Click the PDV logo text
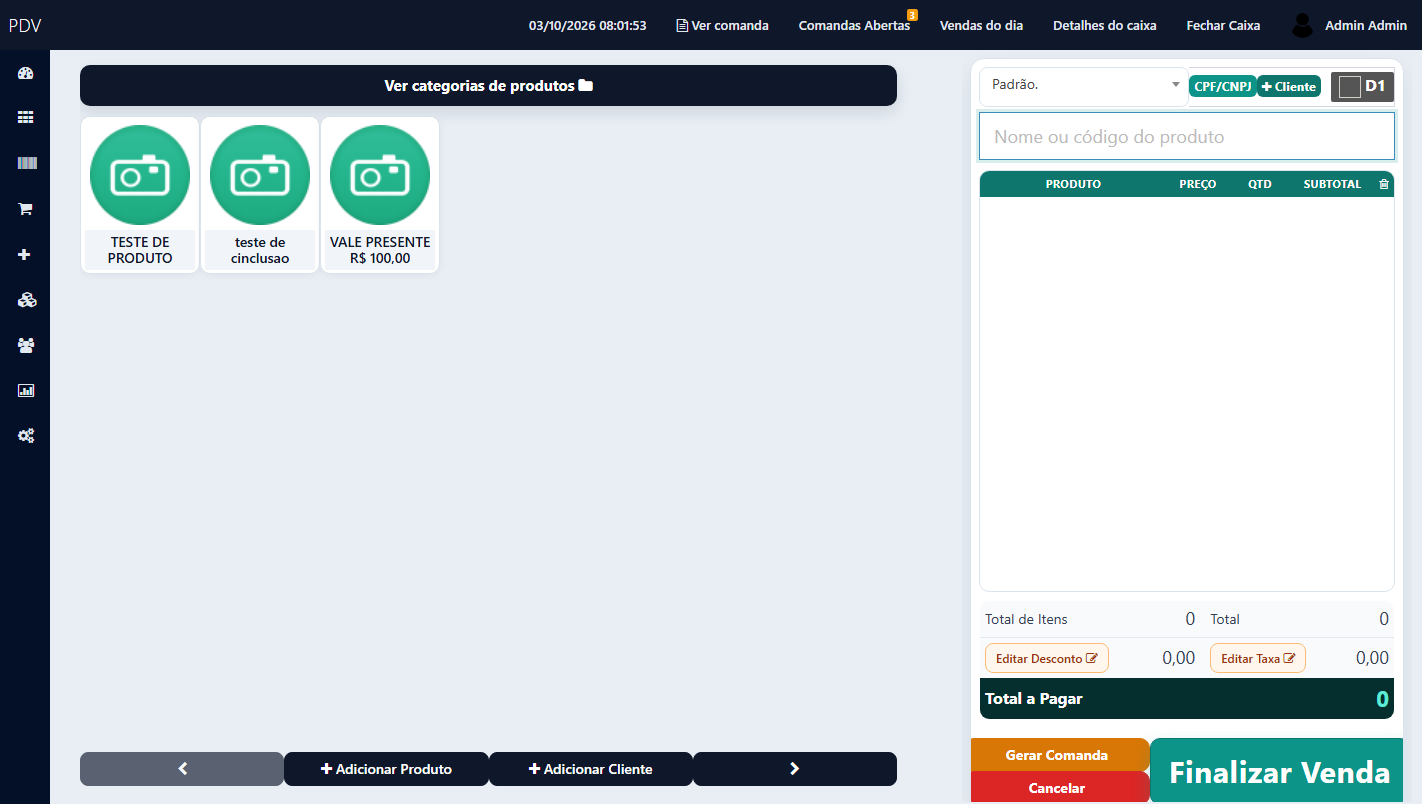The width and height of the screenshot is (1422, 804). (25, 26)
